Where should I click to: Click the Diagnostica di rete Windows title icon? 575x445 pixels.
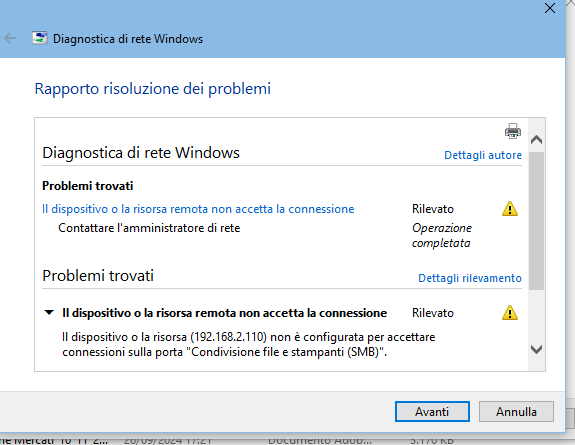pyautogui.click(x=40, y=38)
